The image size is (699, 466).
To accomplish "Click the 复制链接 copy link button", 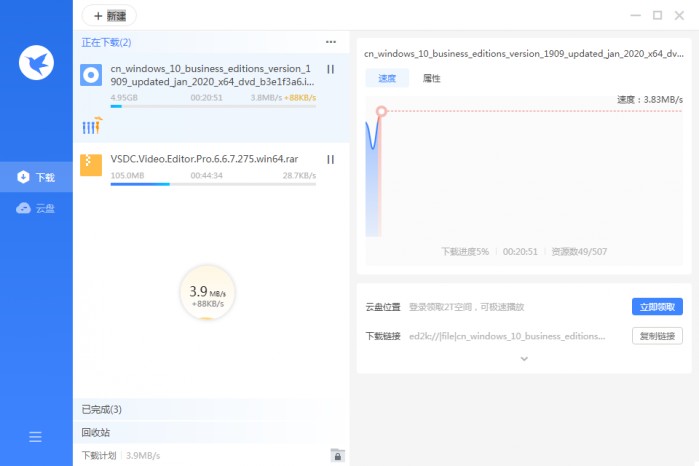I will 657,336.
